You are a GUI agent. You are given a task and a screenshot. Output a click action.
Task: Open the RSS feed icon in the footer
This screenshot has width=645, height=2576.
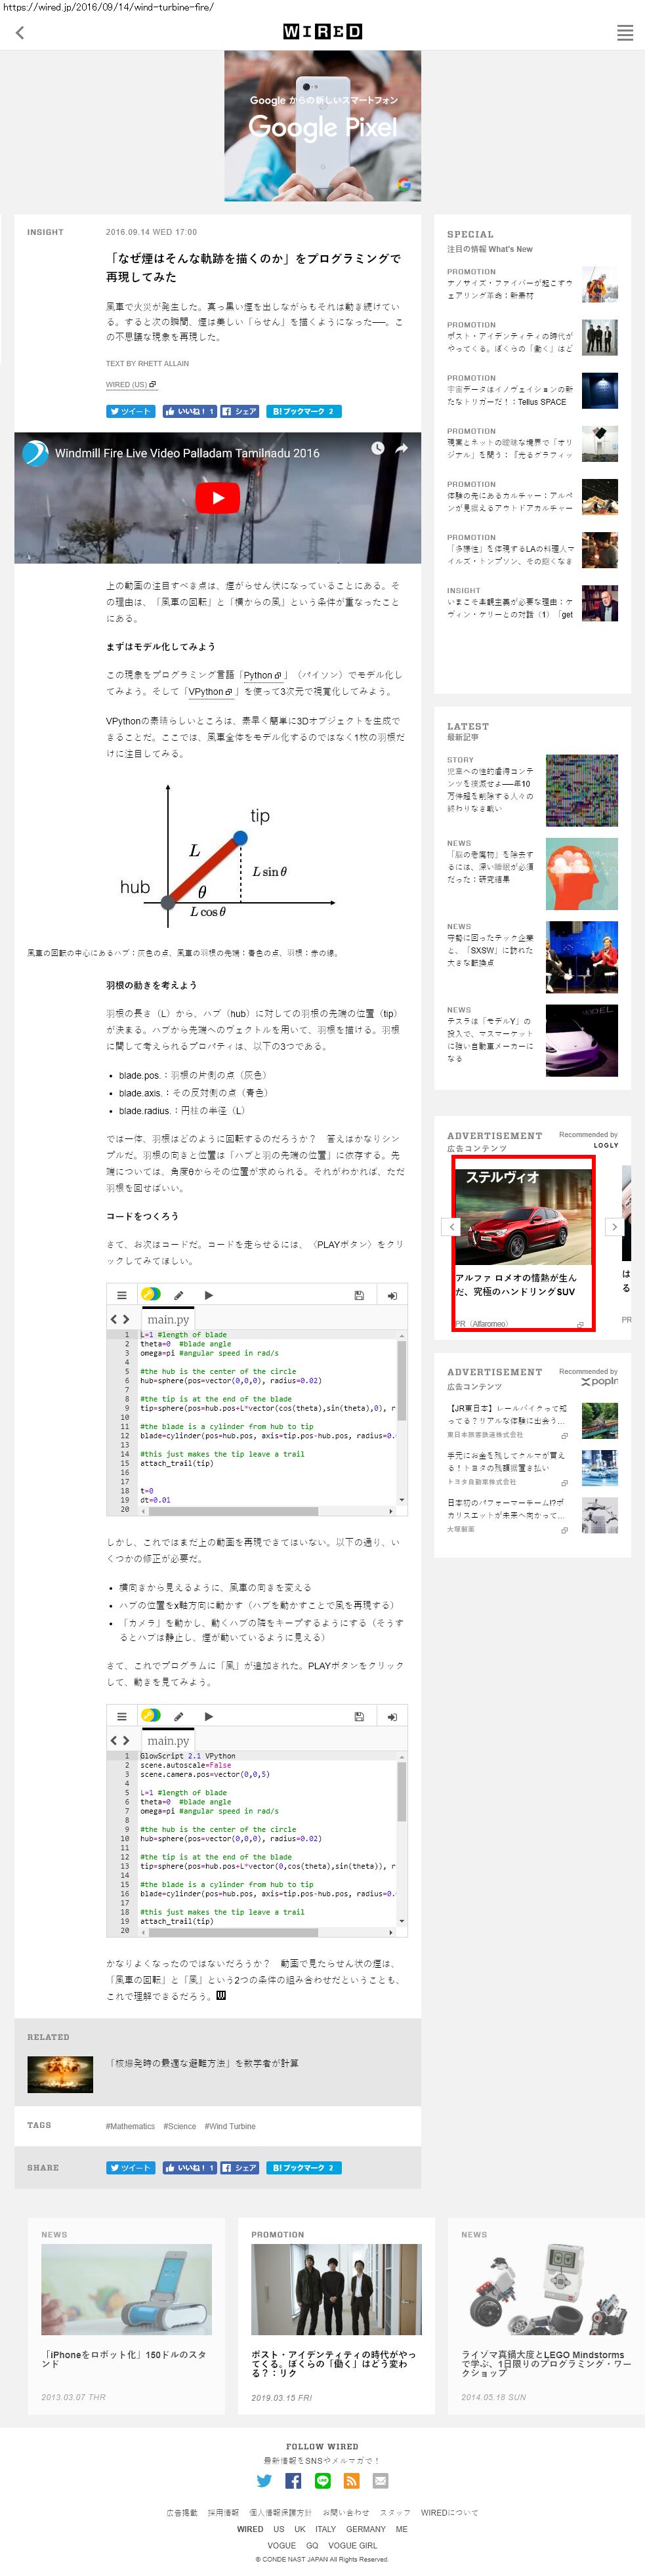[x=351, y=2481]
